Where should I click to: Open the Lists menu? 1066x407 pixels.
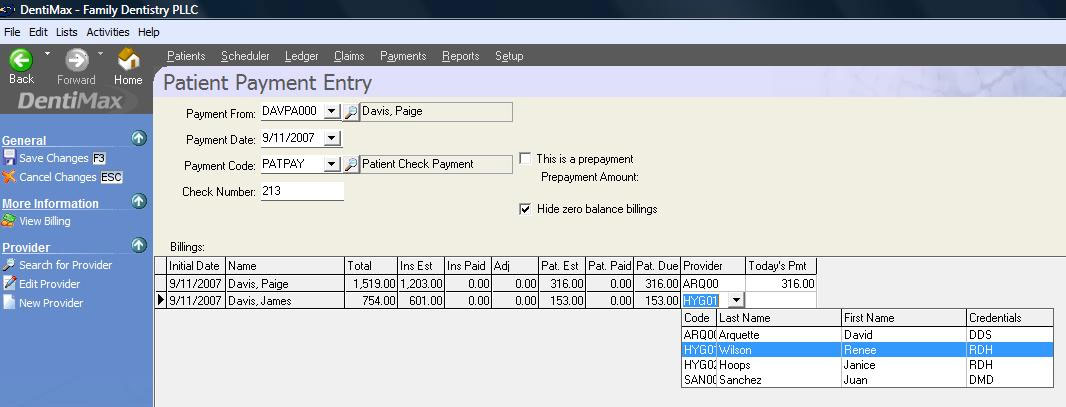pyautogui.click(x=67, y=32)
